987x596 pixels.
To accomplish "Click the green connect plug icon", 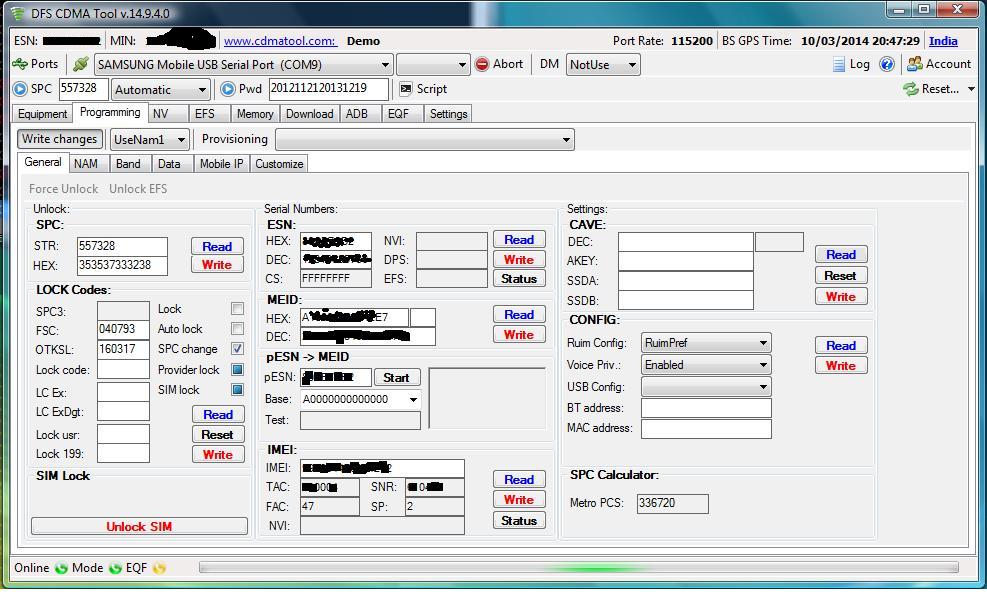I will pyautogui.click(x=81, y=64).
